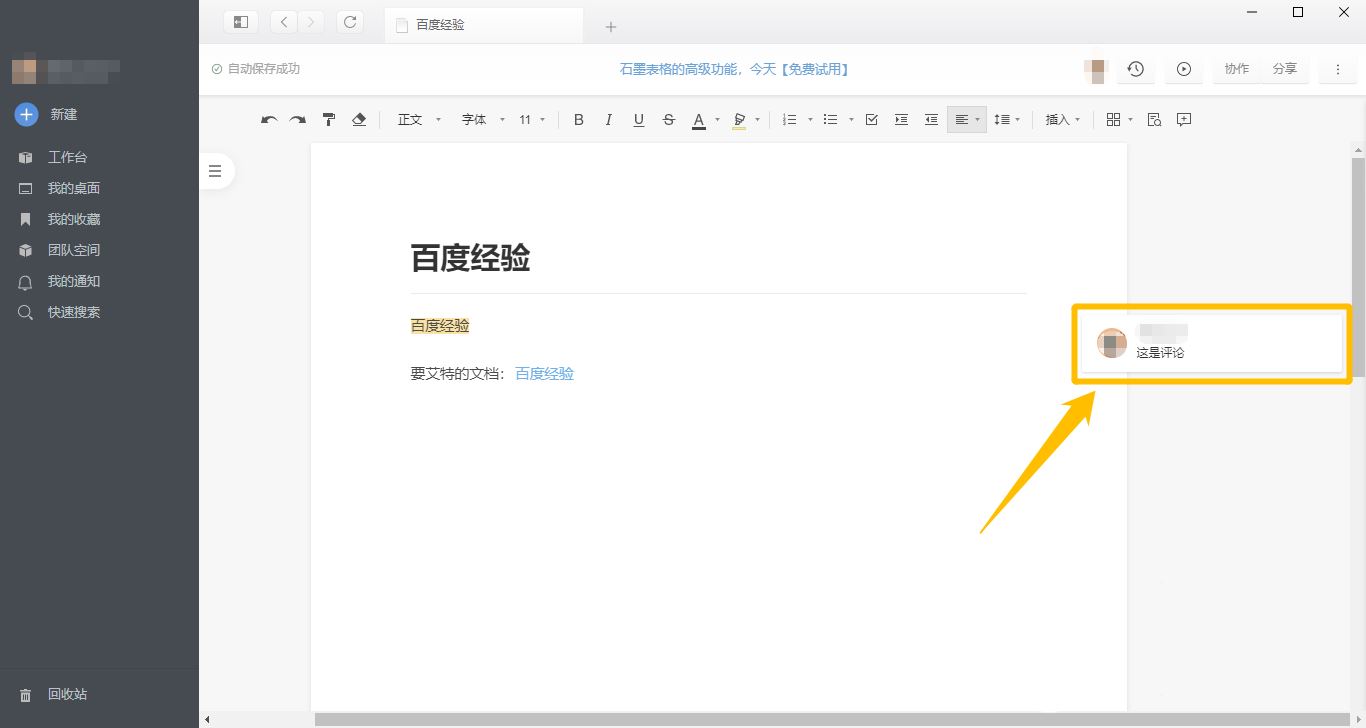Insert a checkbox task list
The image size is (1366, 728).
(x=871, y=120)
